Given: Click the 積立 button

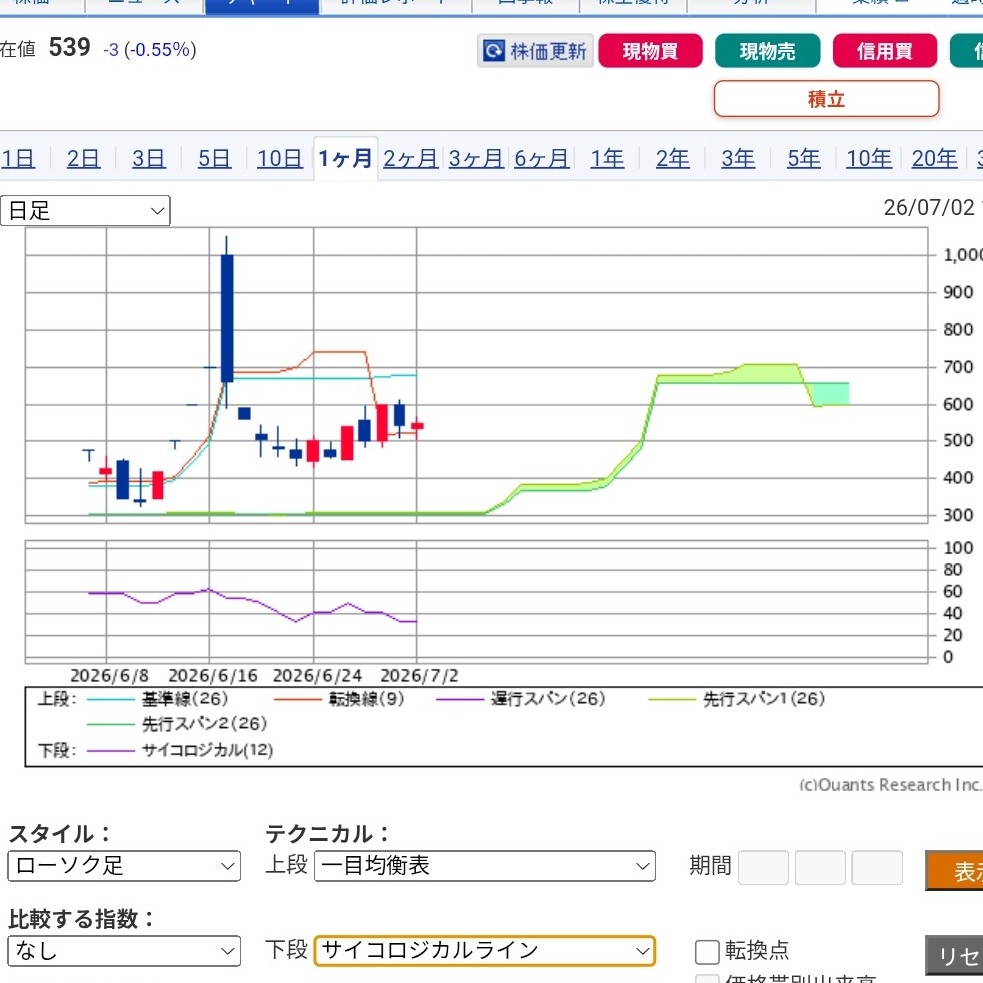Looking at the screenshot, I should [826, 99].
